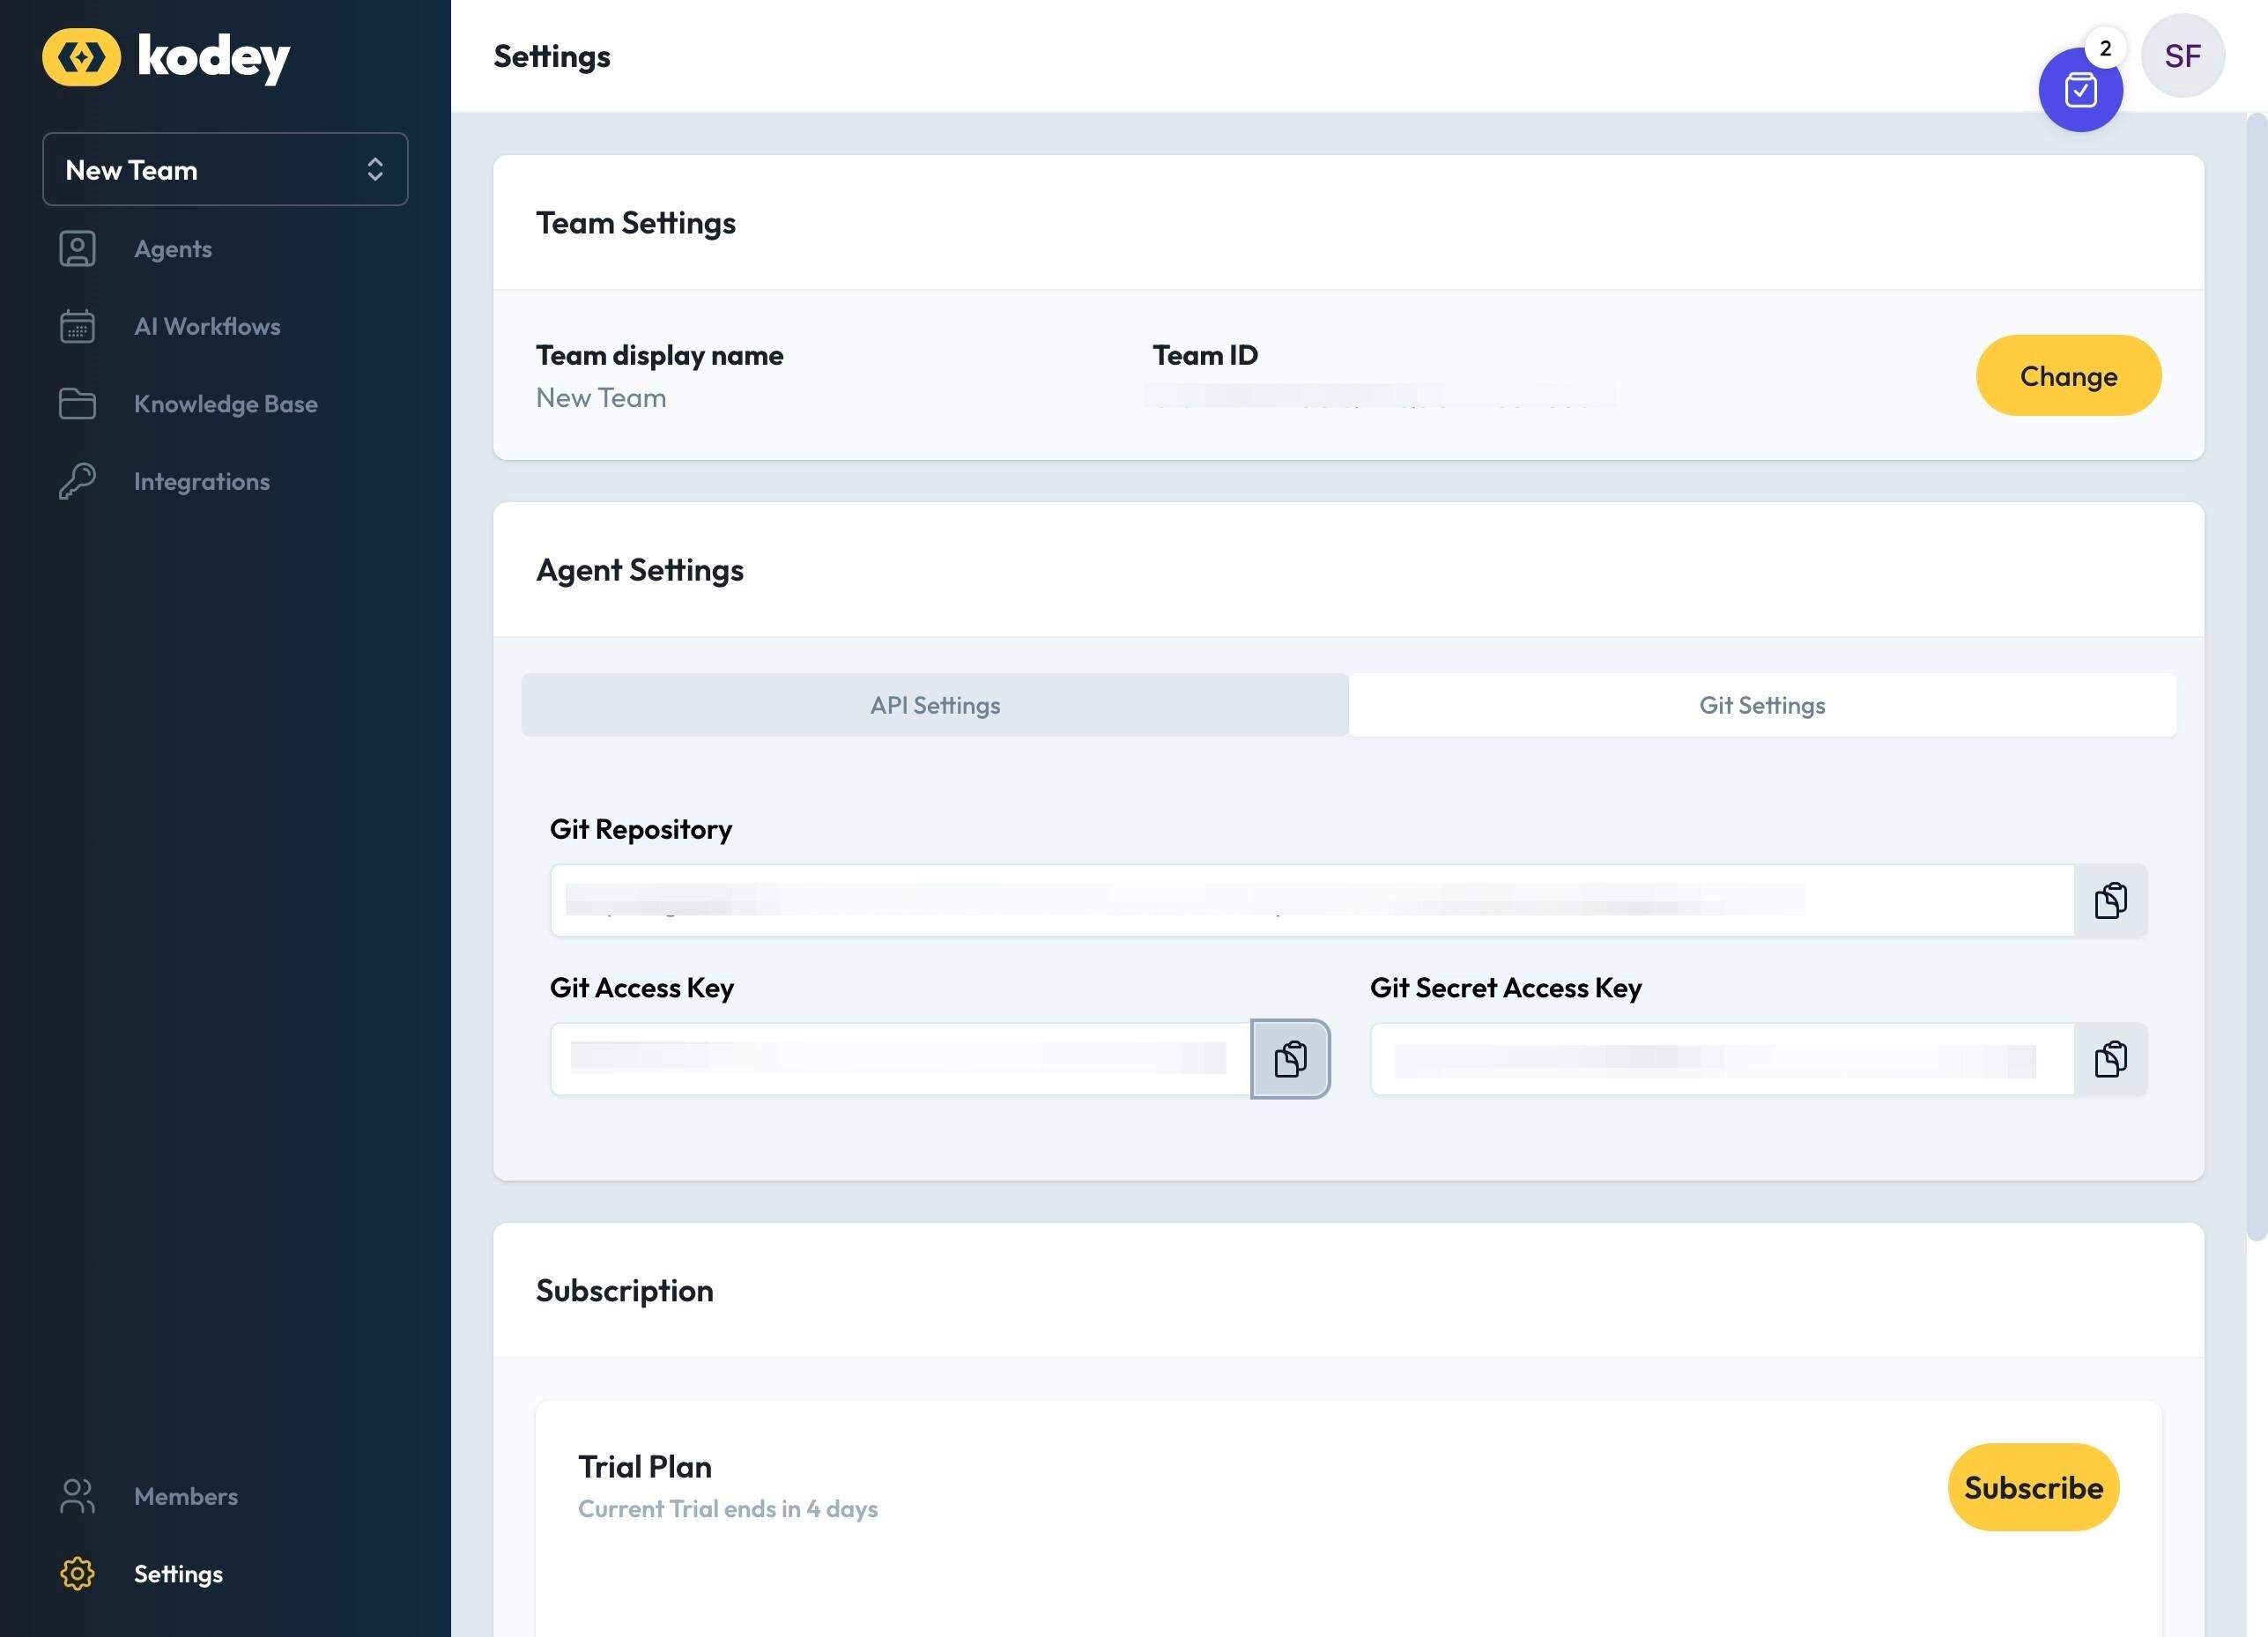
Task: Click the page vertical scrollbar
Action: tap(2256, 677)
